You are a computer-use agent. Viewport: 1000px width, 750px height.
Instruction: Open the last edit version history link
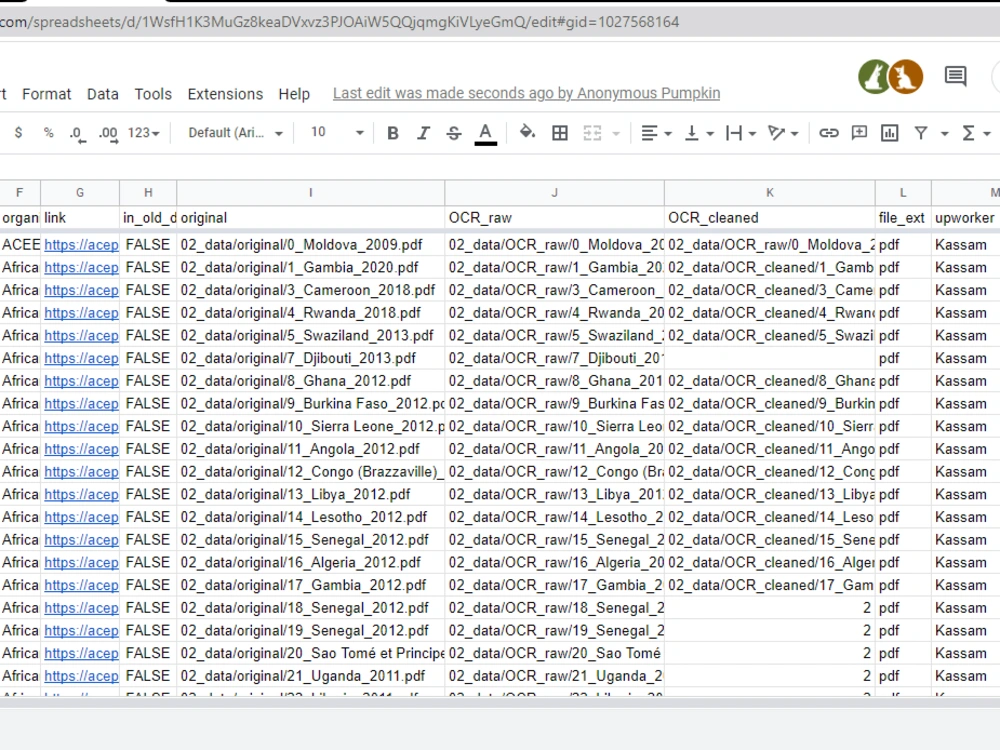(x=526, y=93)
